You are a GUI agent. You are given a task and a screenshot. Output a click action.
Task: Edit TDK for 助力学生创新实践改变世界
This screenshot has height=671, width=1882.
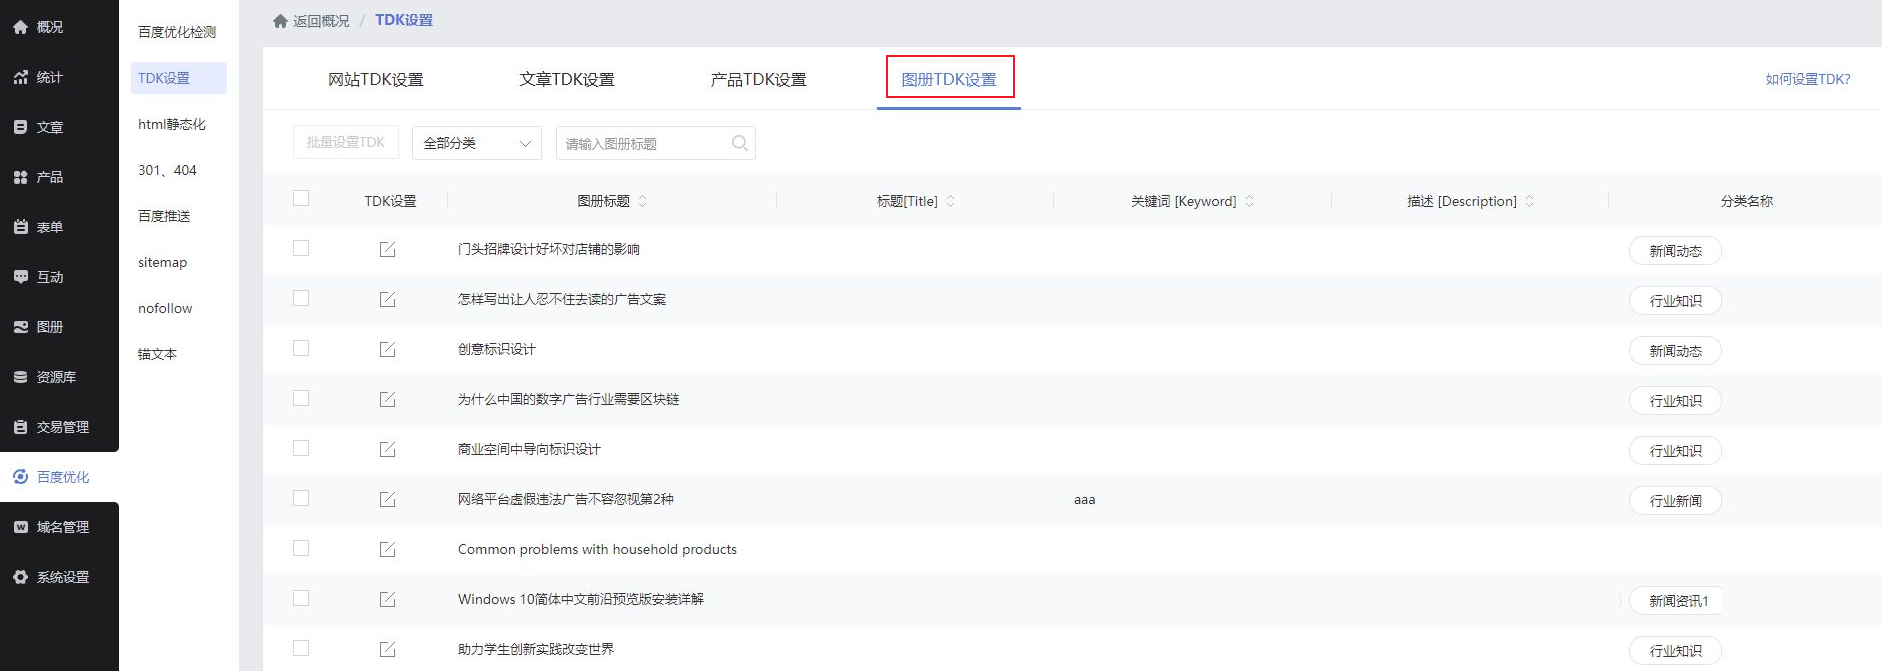coord(388,649)
